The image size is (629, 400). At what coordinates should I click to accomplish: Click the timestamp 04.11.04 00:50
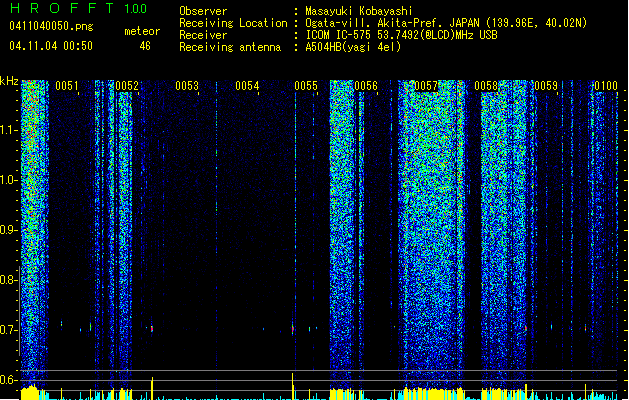point(51,46)
